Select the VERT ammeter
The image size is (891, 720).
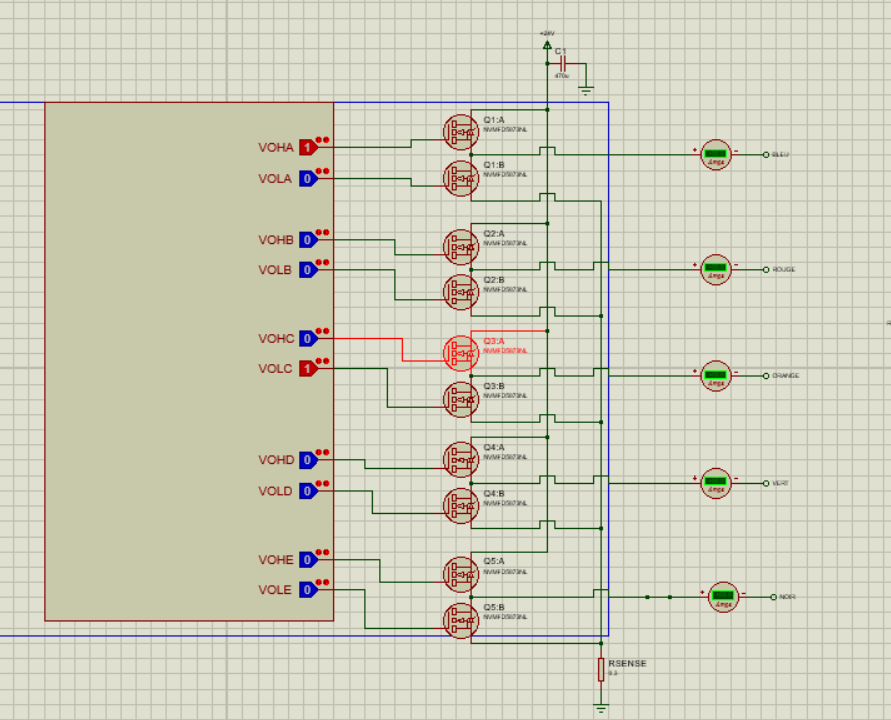coord(716,482)
